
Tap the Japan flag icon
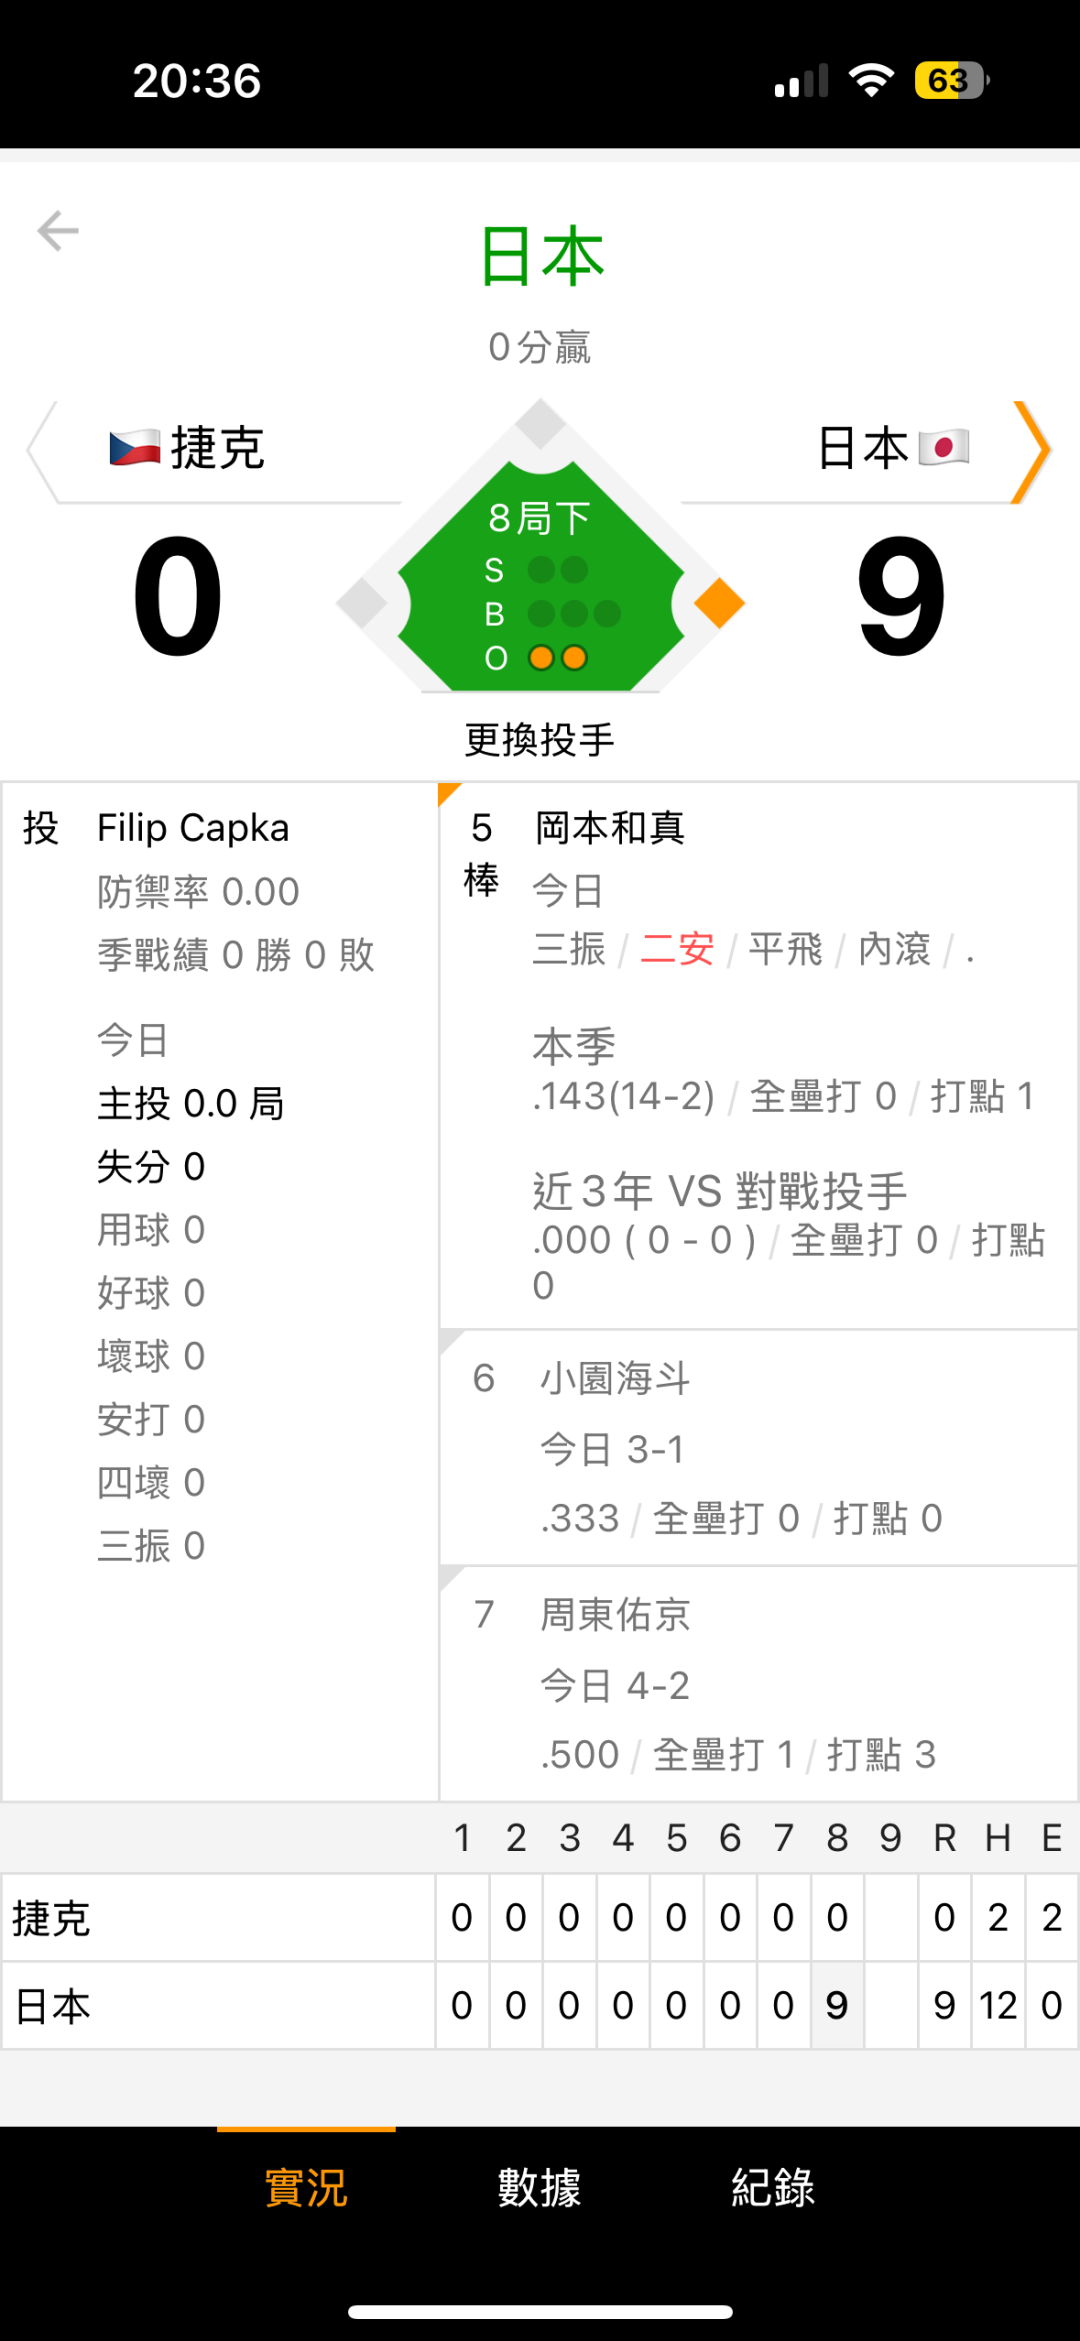(943, 447)
